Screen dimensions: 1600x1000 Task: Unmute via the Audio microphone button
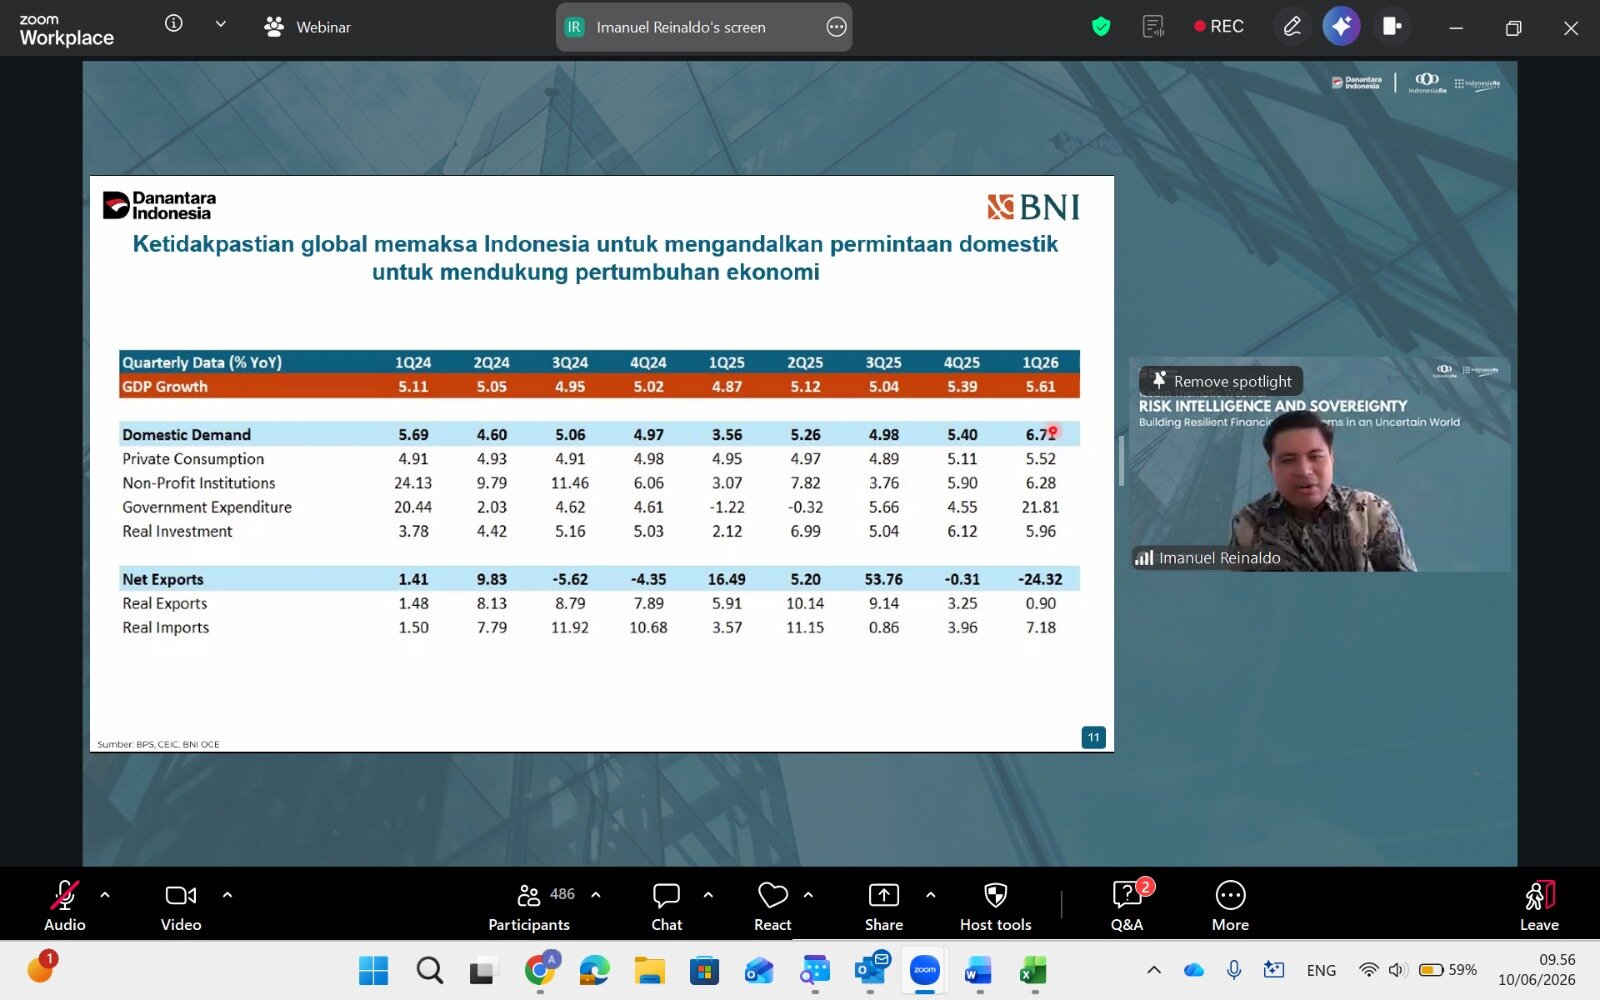pyautogui.click(x=65, y=906)
